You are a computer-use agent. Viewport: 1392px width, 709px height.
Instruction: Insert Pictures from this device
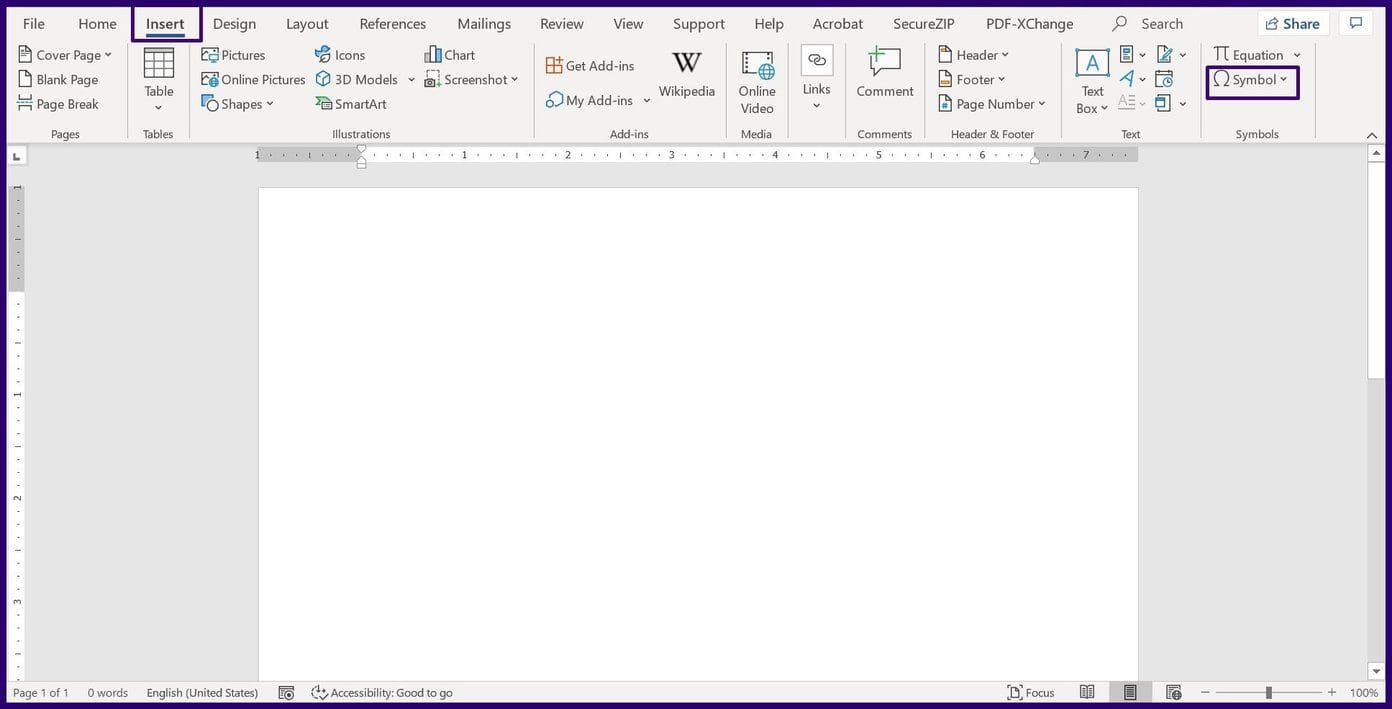coord(233,55)
